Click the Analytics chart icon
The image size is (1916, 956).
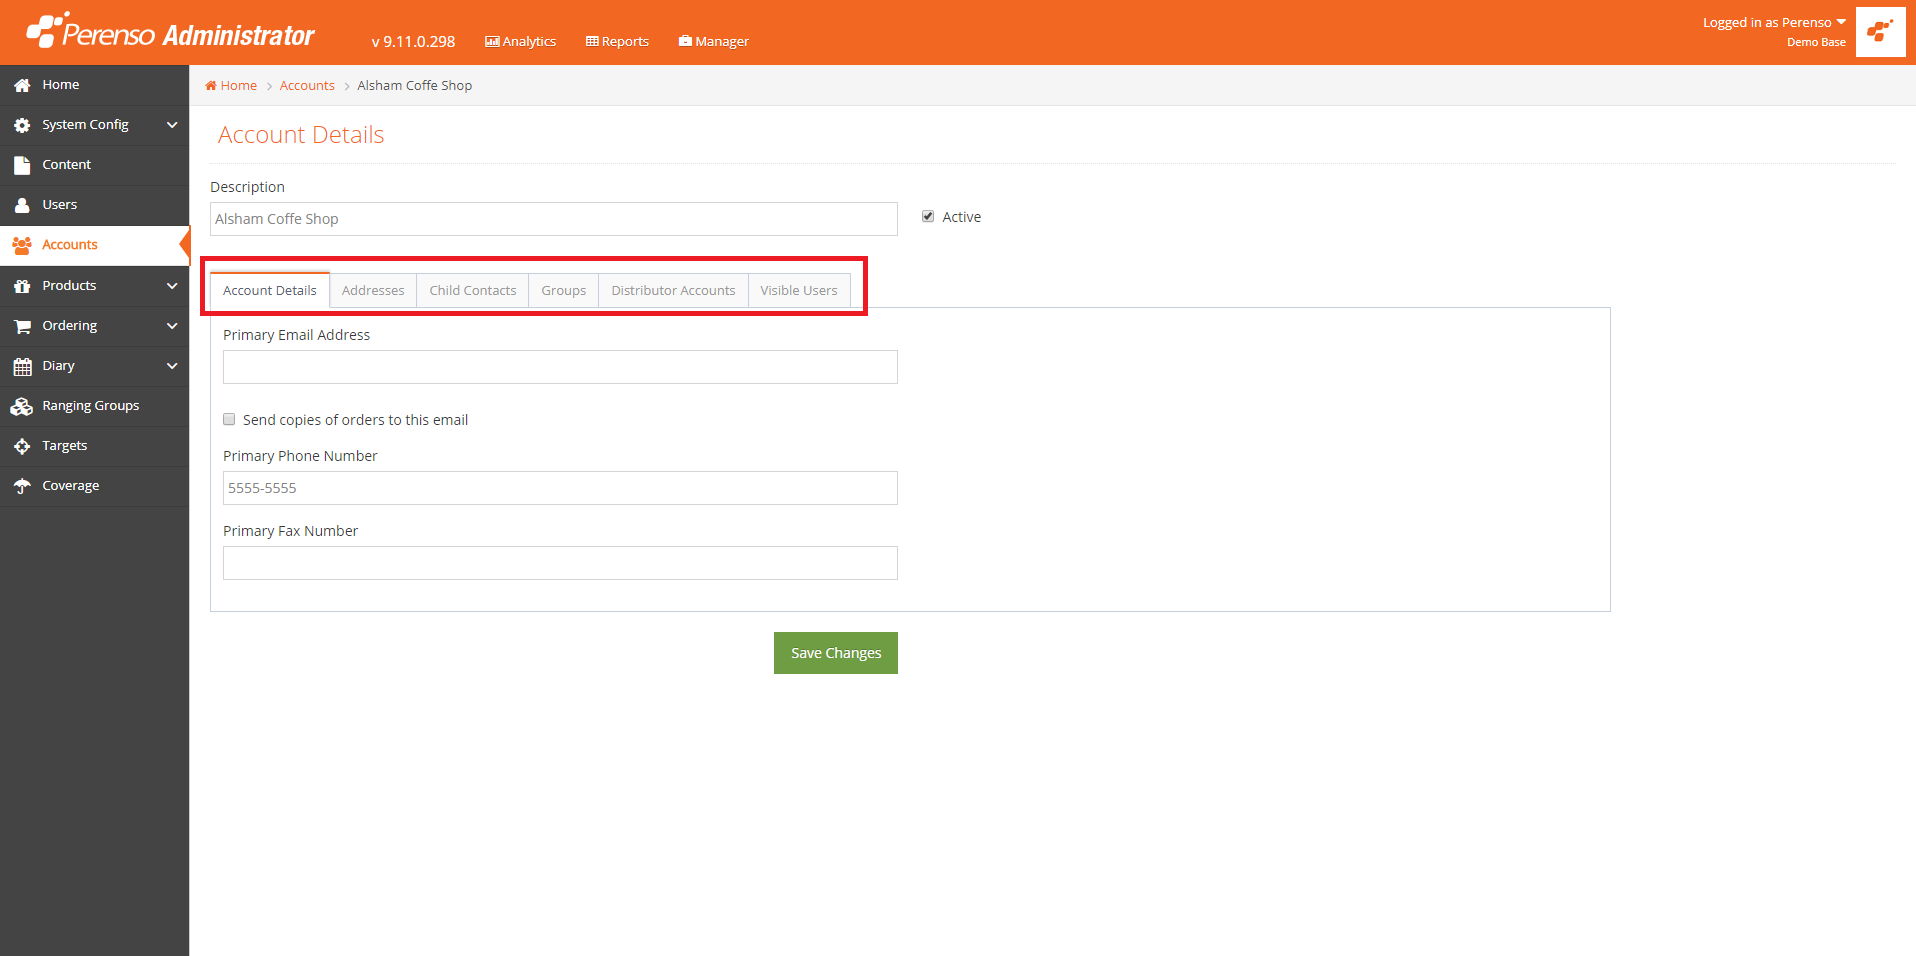click(x=492, y=42)
